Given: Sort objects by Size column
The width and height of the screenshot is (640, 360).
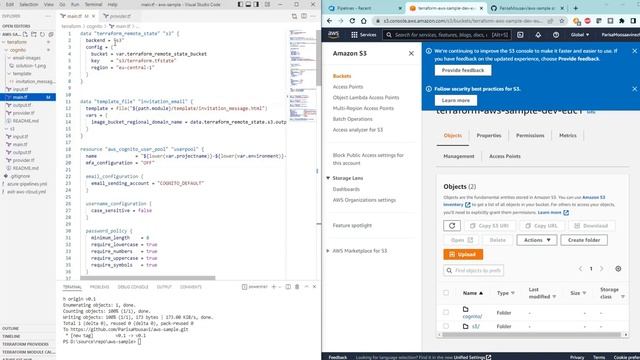Looking at the screenshot, I should pyautogui.click(x=578, y=293).
